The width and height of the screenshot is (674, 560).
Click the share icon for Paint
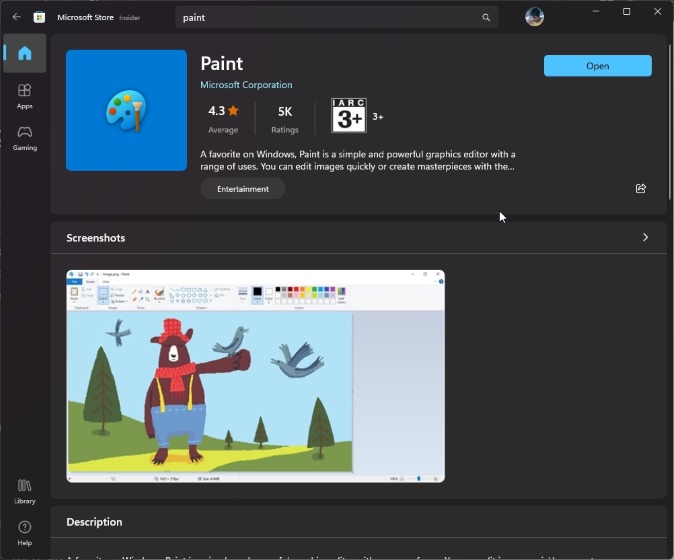(x=640, y=188)
